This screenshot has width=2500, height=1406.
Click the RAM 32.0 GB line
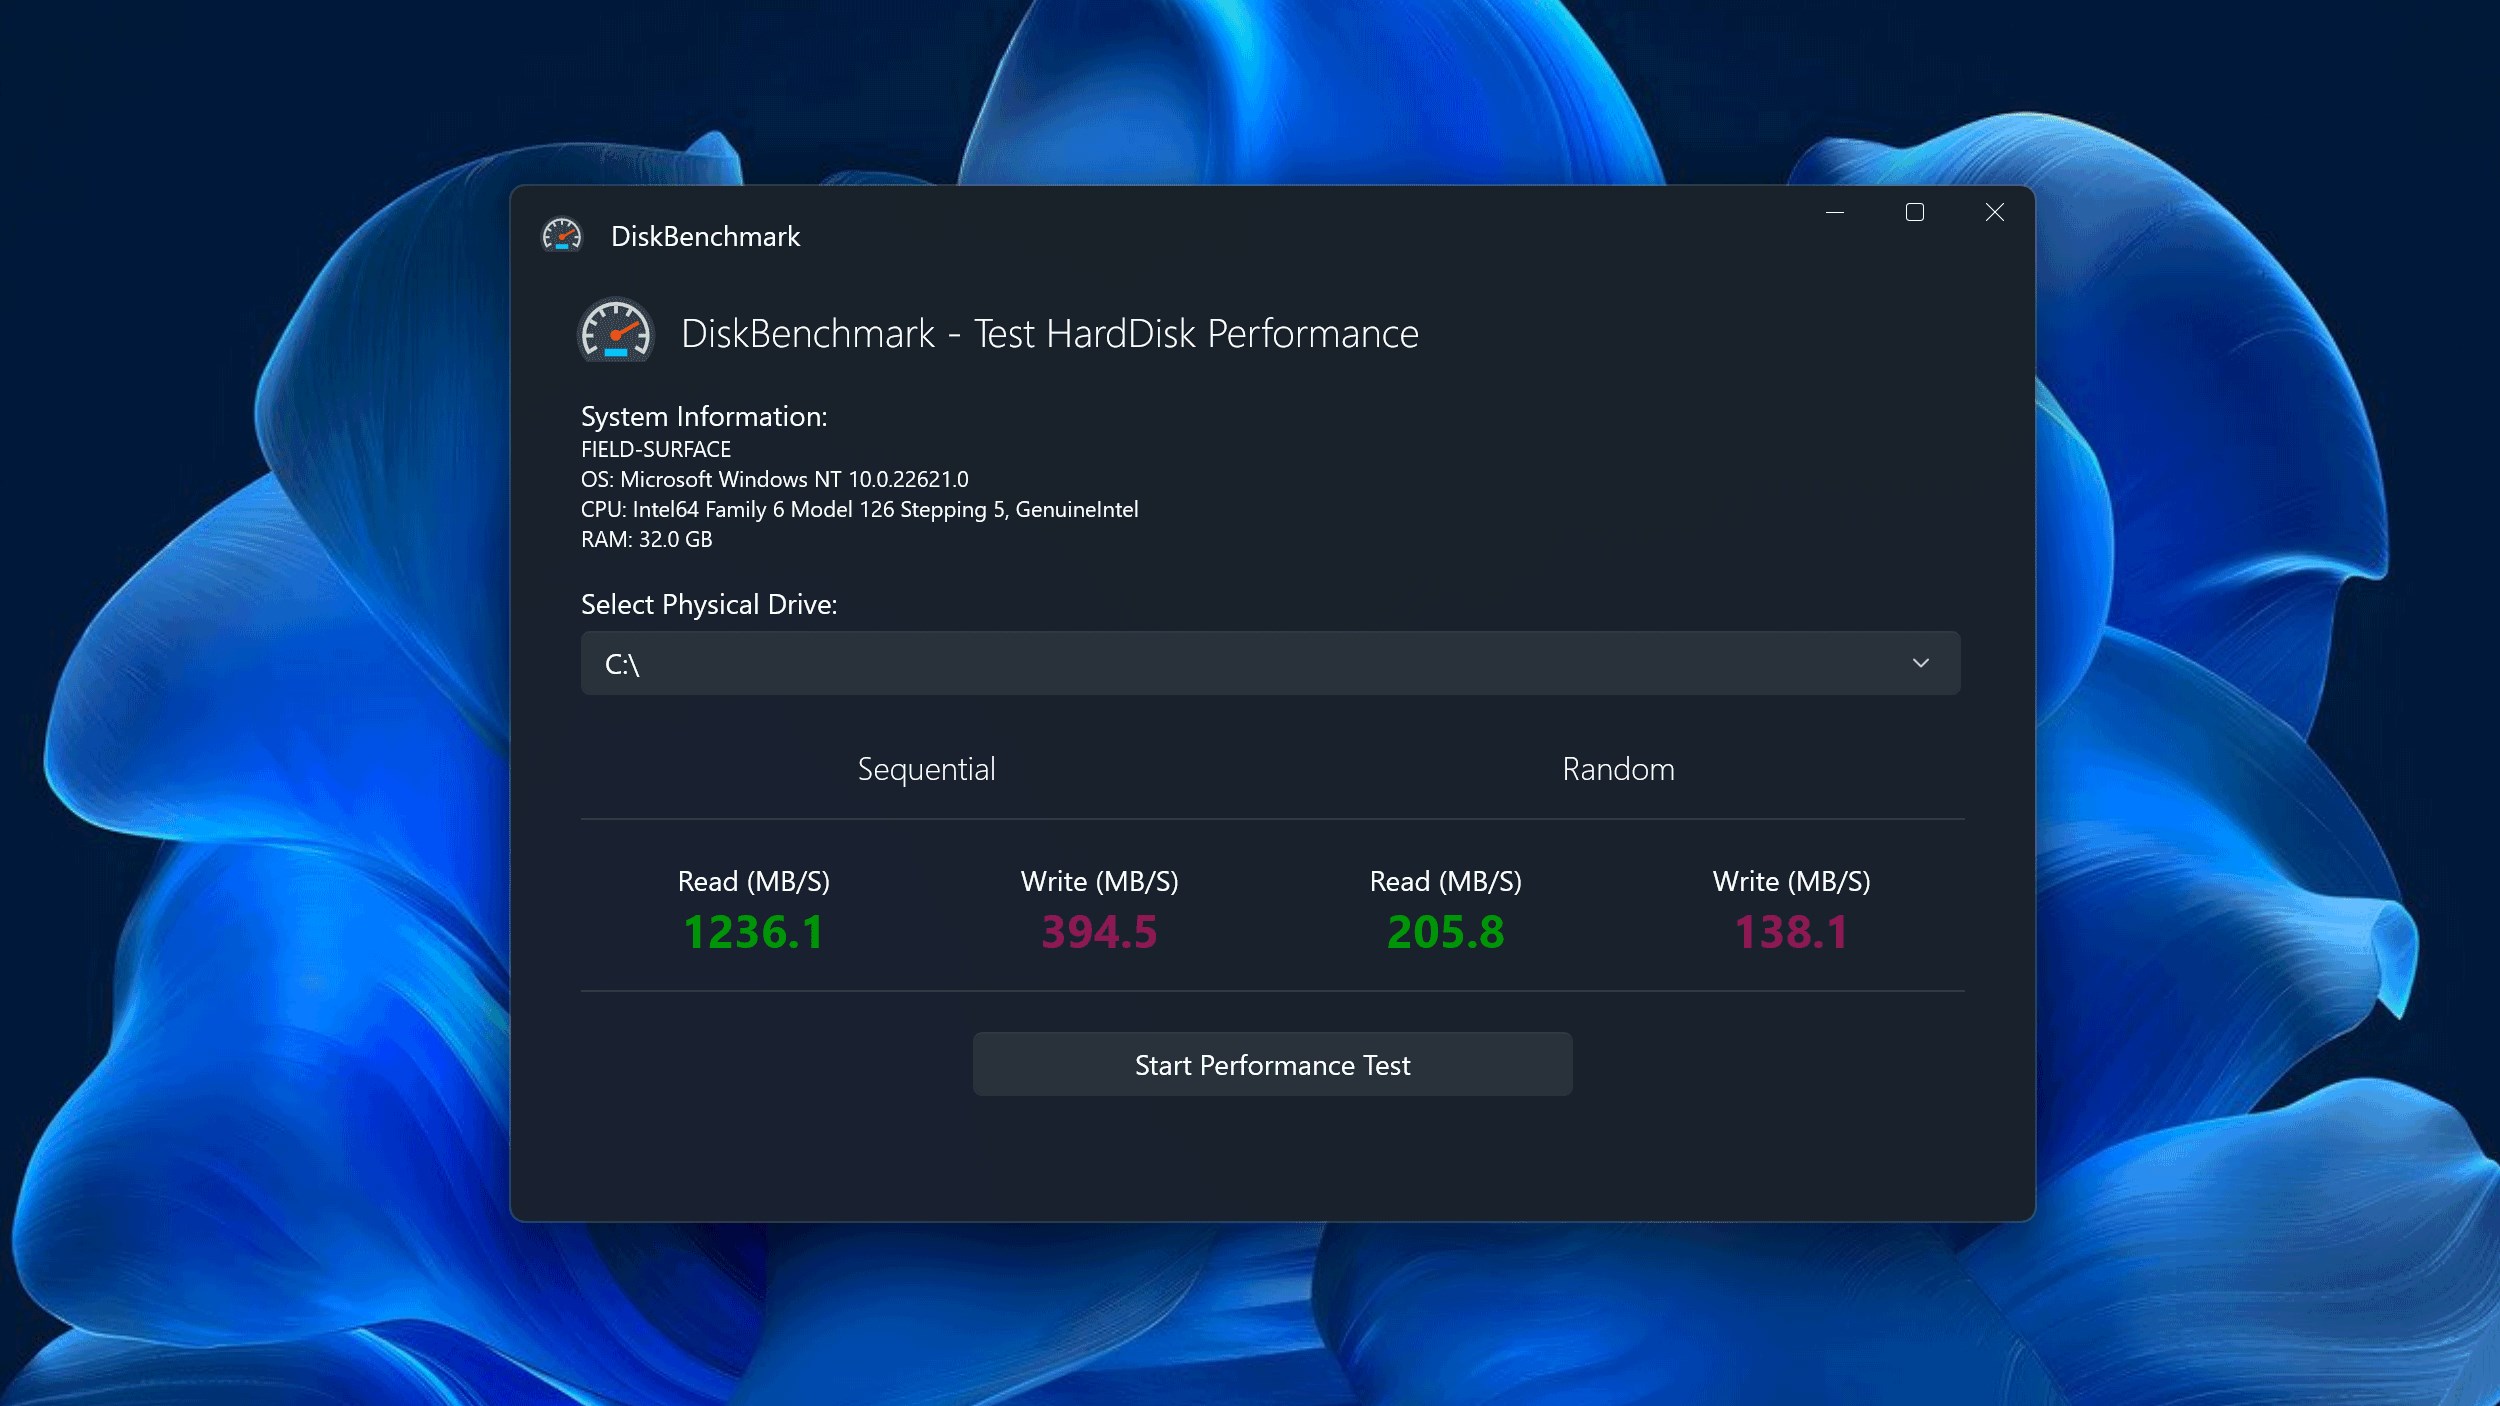[x=646, y=539]
